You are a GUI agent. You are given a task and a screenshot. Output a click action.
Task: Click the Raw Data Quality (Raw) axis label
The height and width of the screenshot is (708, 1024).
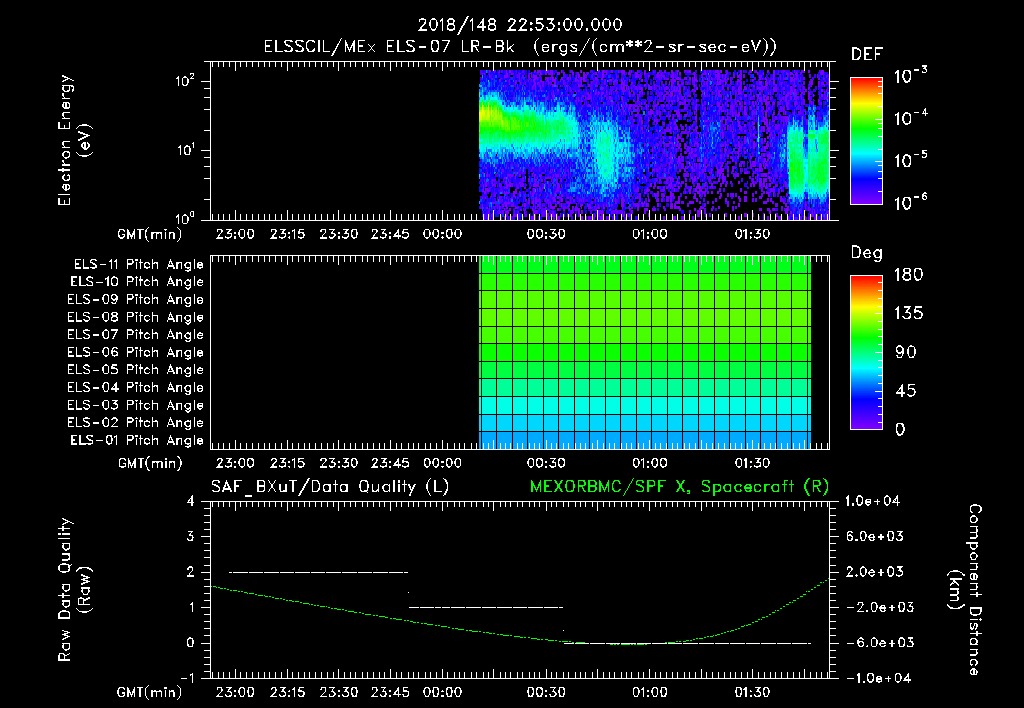coord(74,589)
